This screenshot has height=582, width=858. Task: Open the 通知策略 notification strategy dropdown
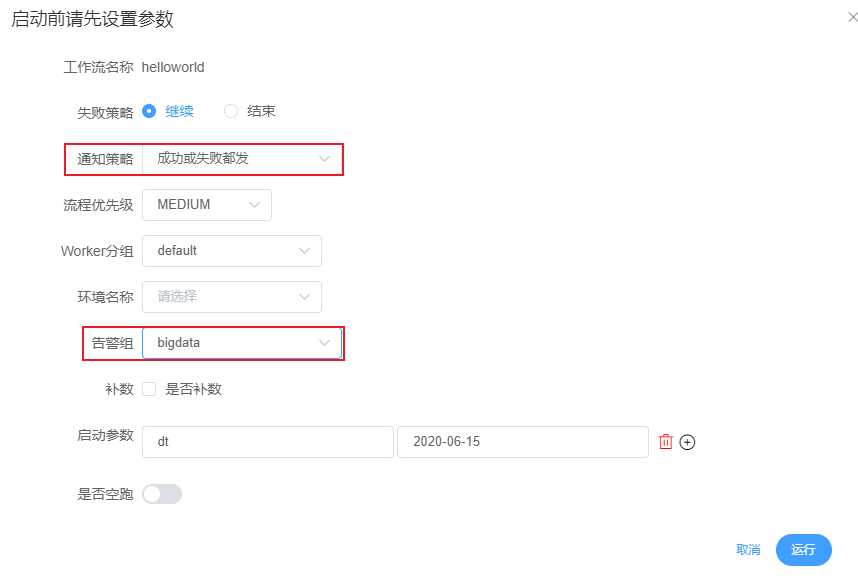click(x=241, y=158)
